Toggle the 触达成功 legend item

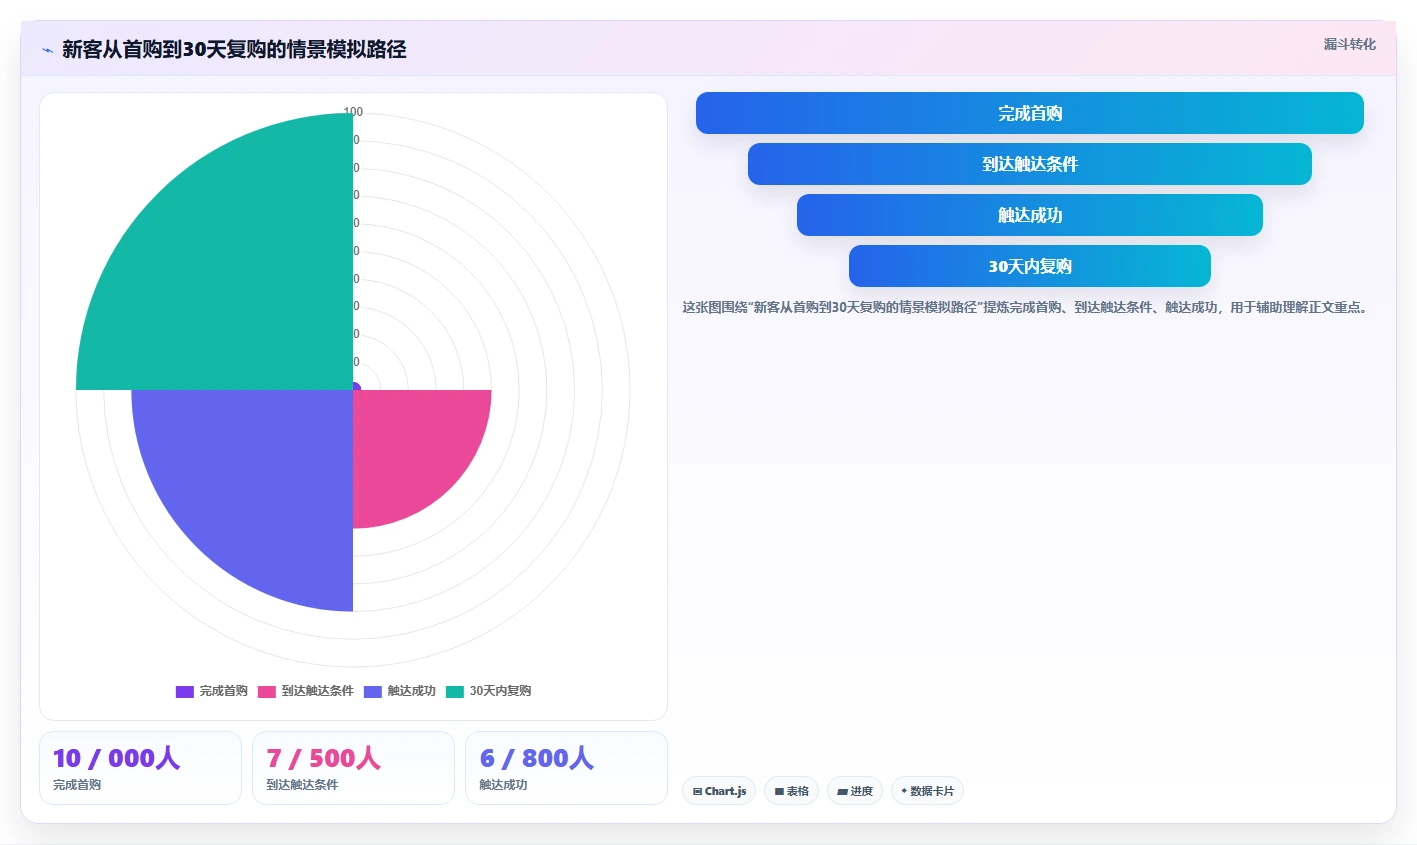click(399, 691)
